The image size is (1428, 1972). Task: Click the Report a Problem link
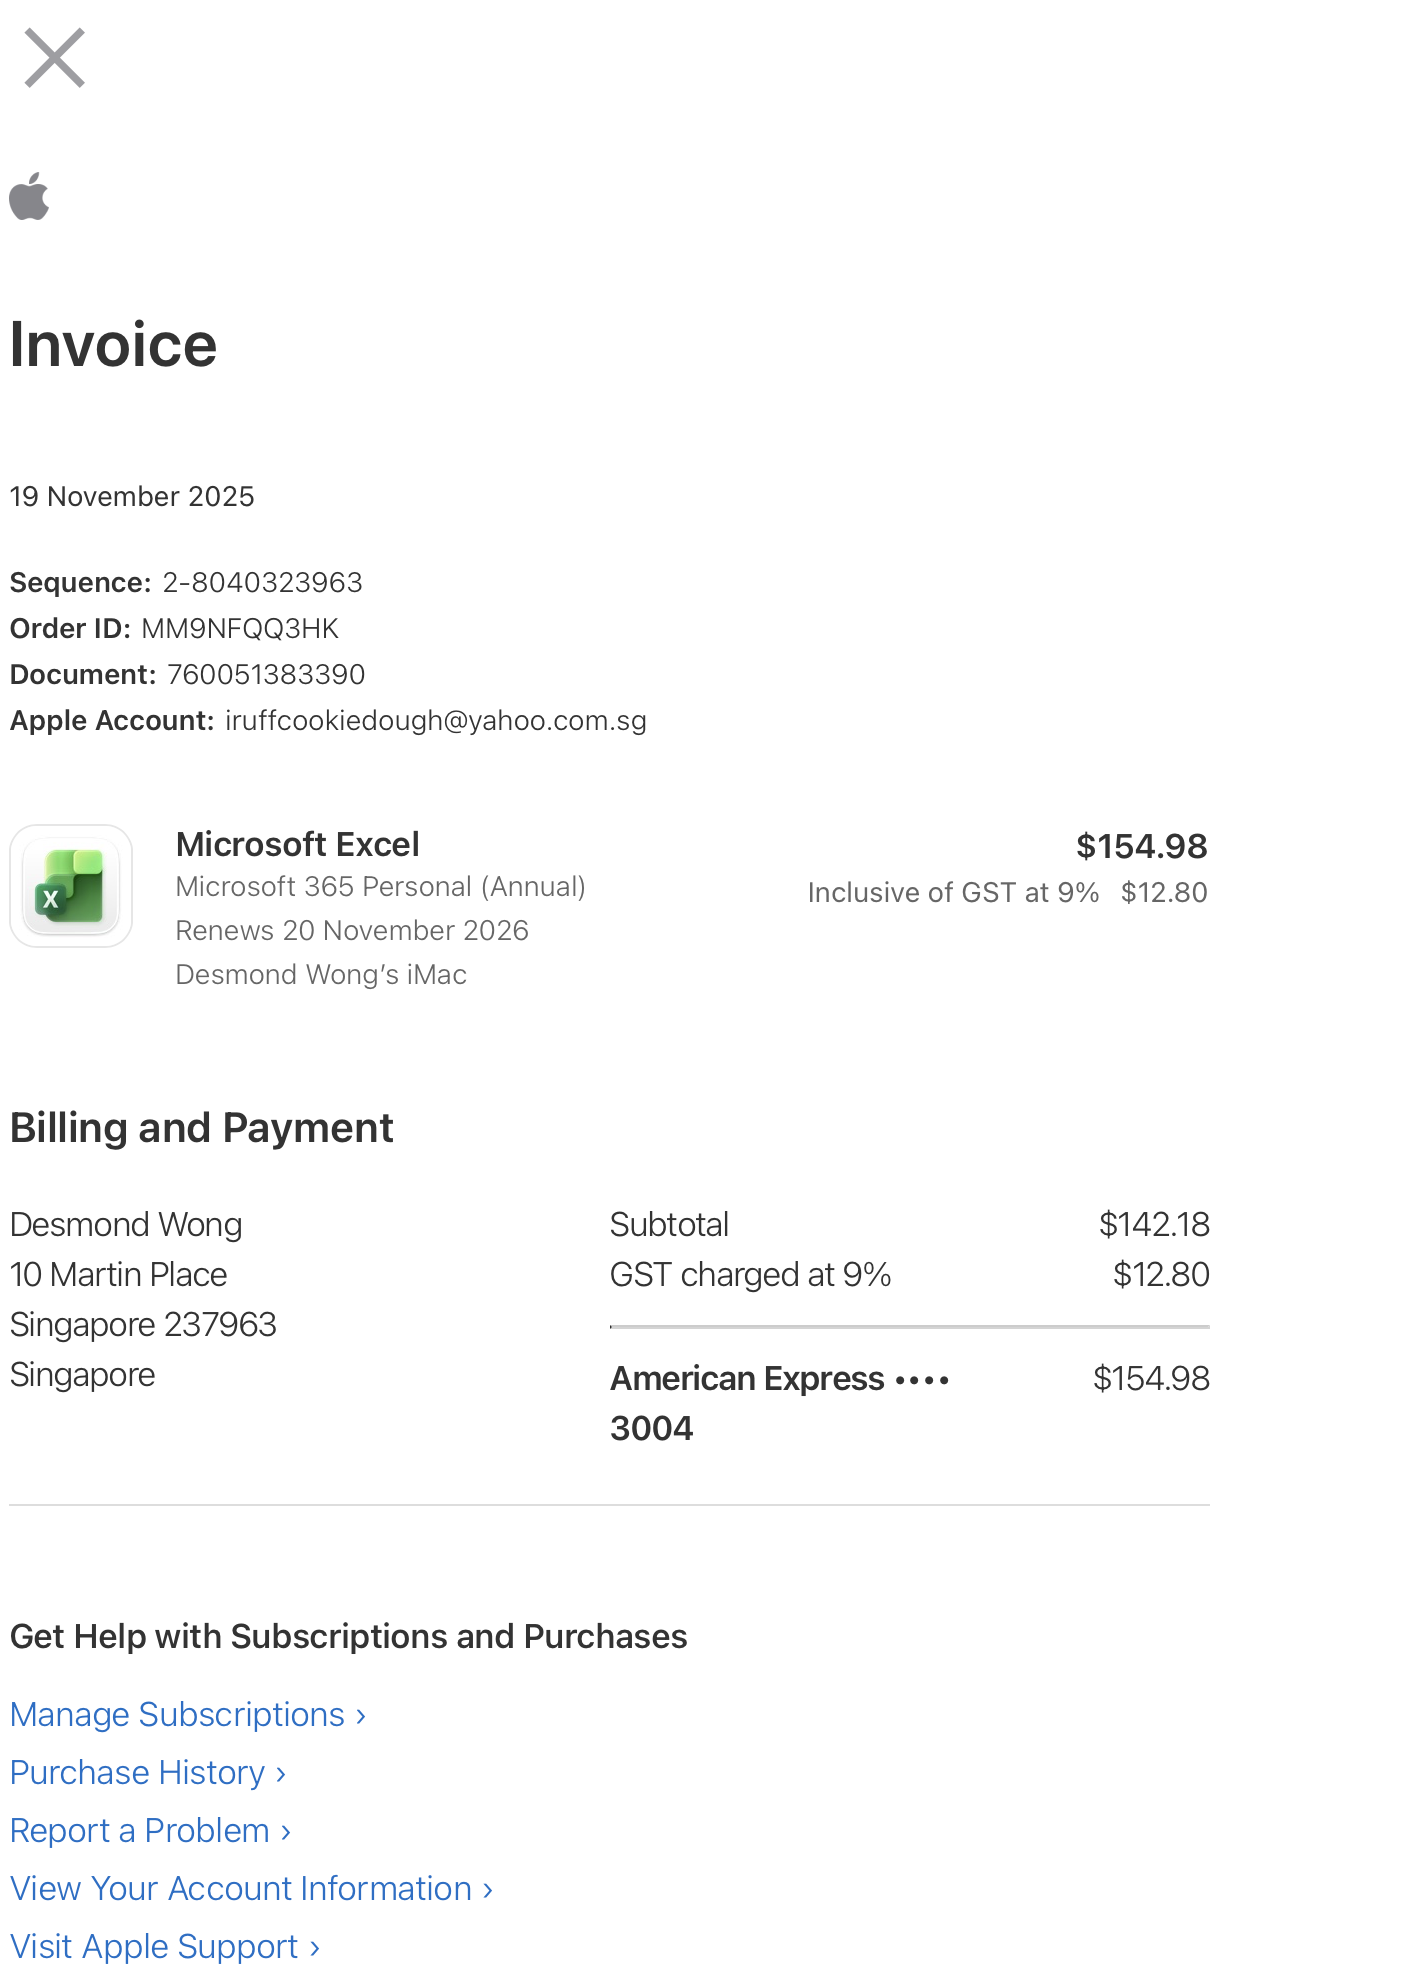(x=150, y=1830)
